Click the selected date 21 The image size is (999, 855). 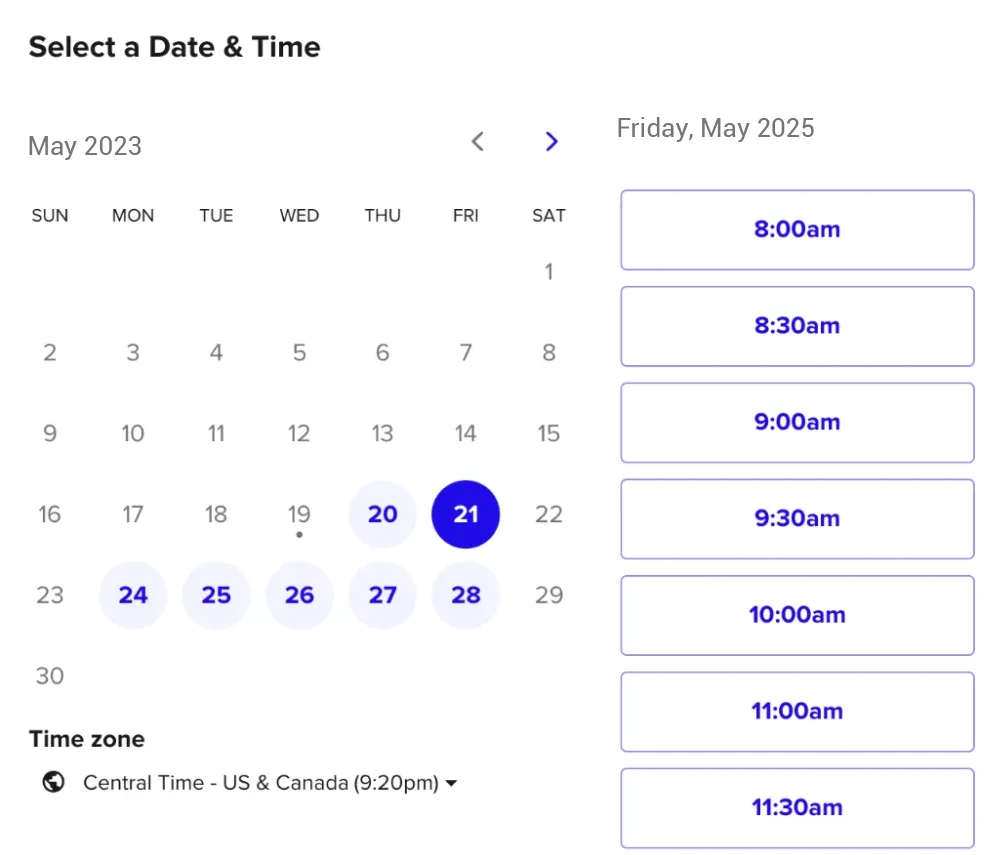pos(466,514)
